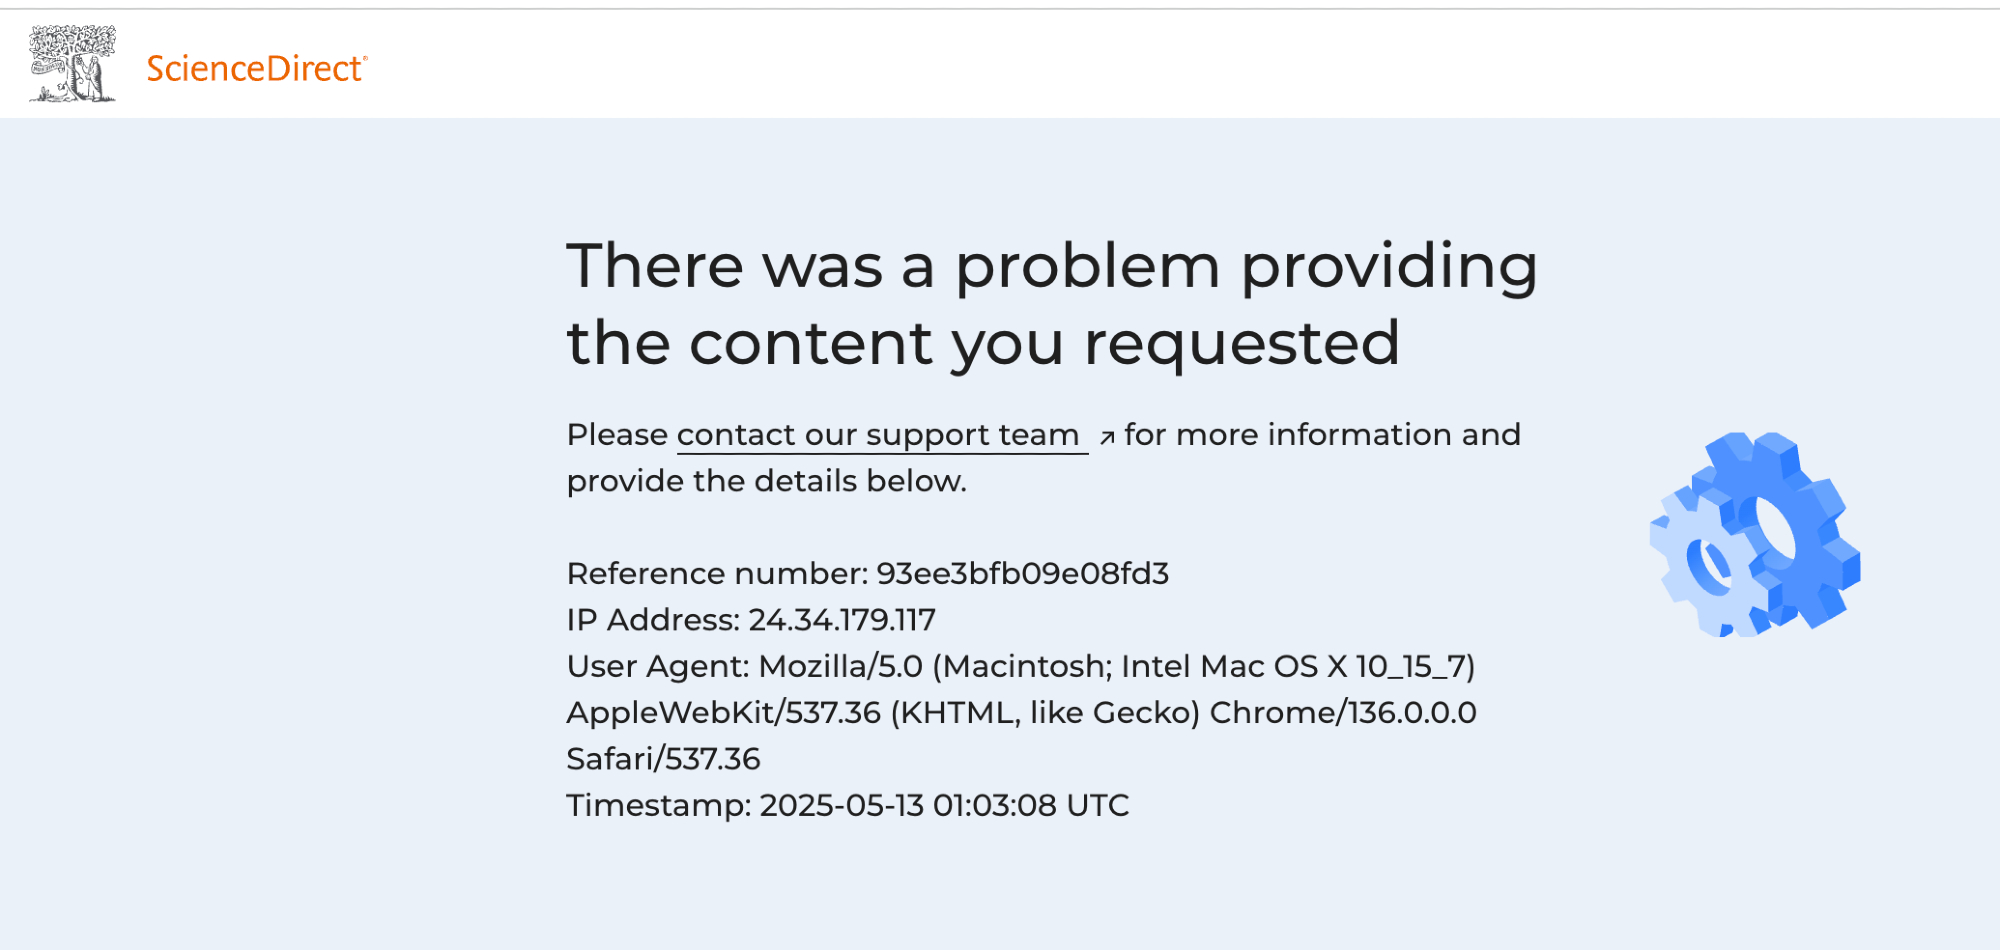This screenshot has width=2000, height=950.
Task: Click the "Safari/537.36" text line
Action: [663, 759]
